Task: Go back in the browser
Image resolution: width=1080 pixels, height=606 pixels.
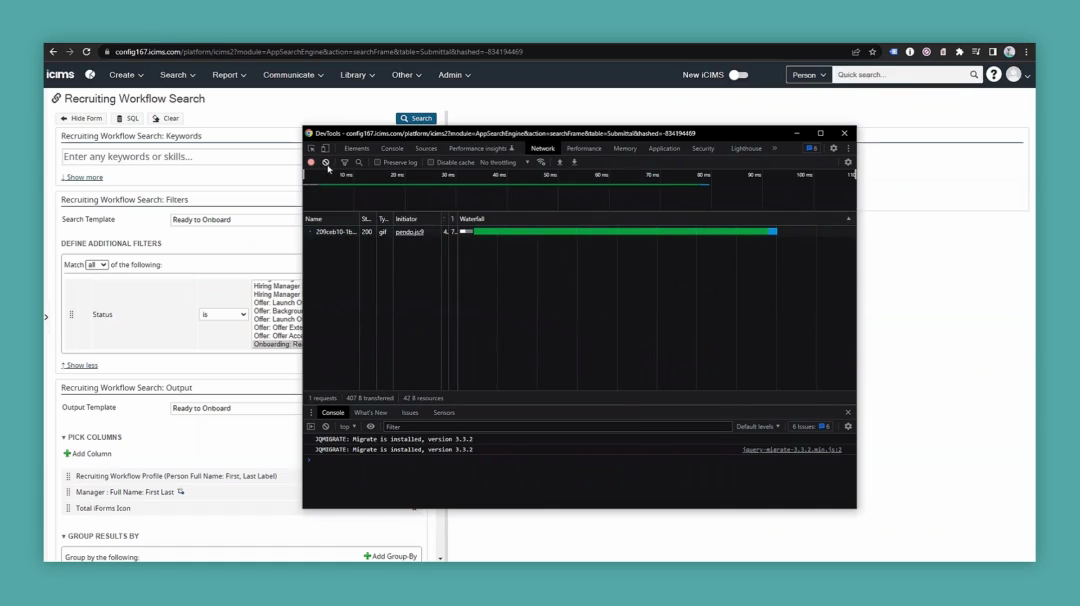Action: point(53,52)
